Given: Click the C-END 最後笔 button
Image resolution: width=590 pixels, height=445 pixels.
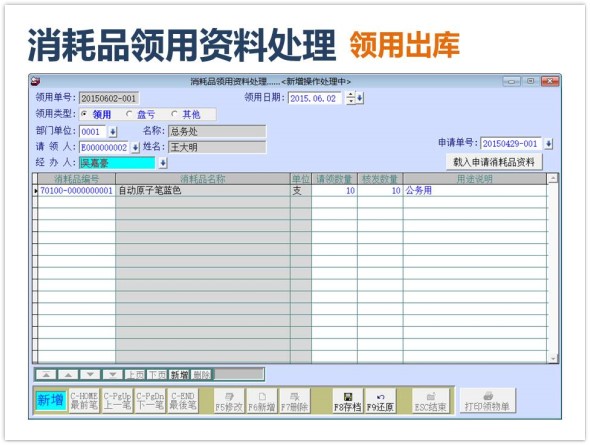Looking at the screenshot, I should [x=183, y=401].
